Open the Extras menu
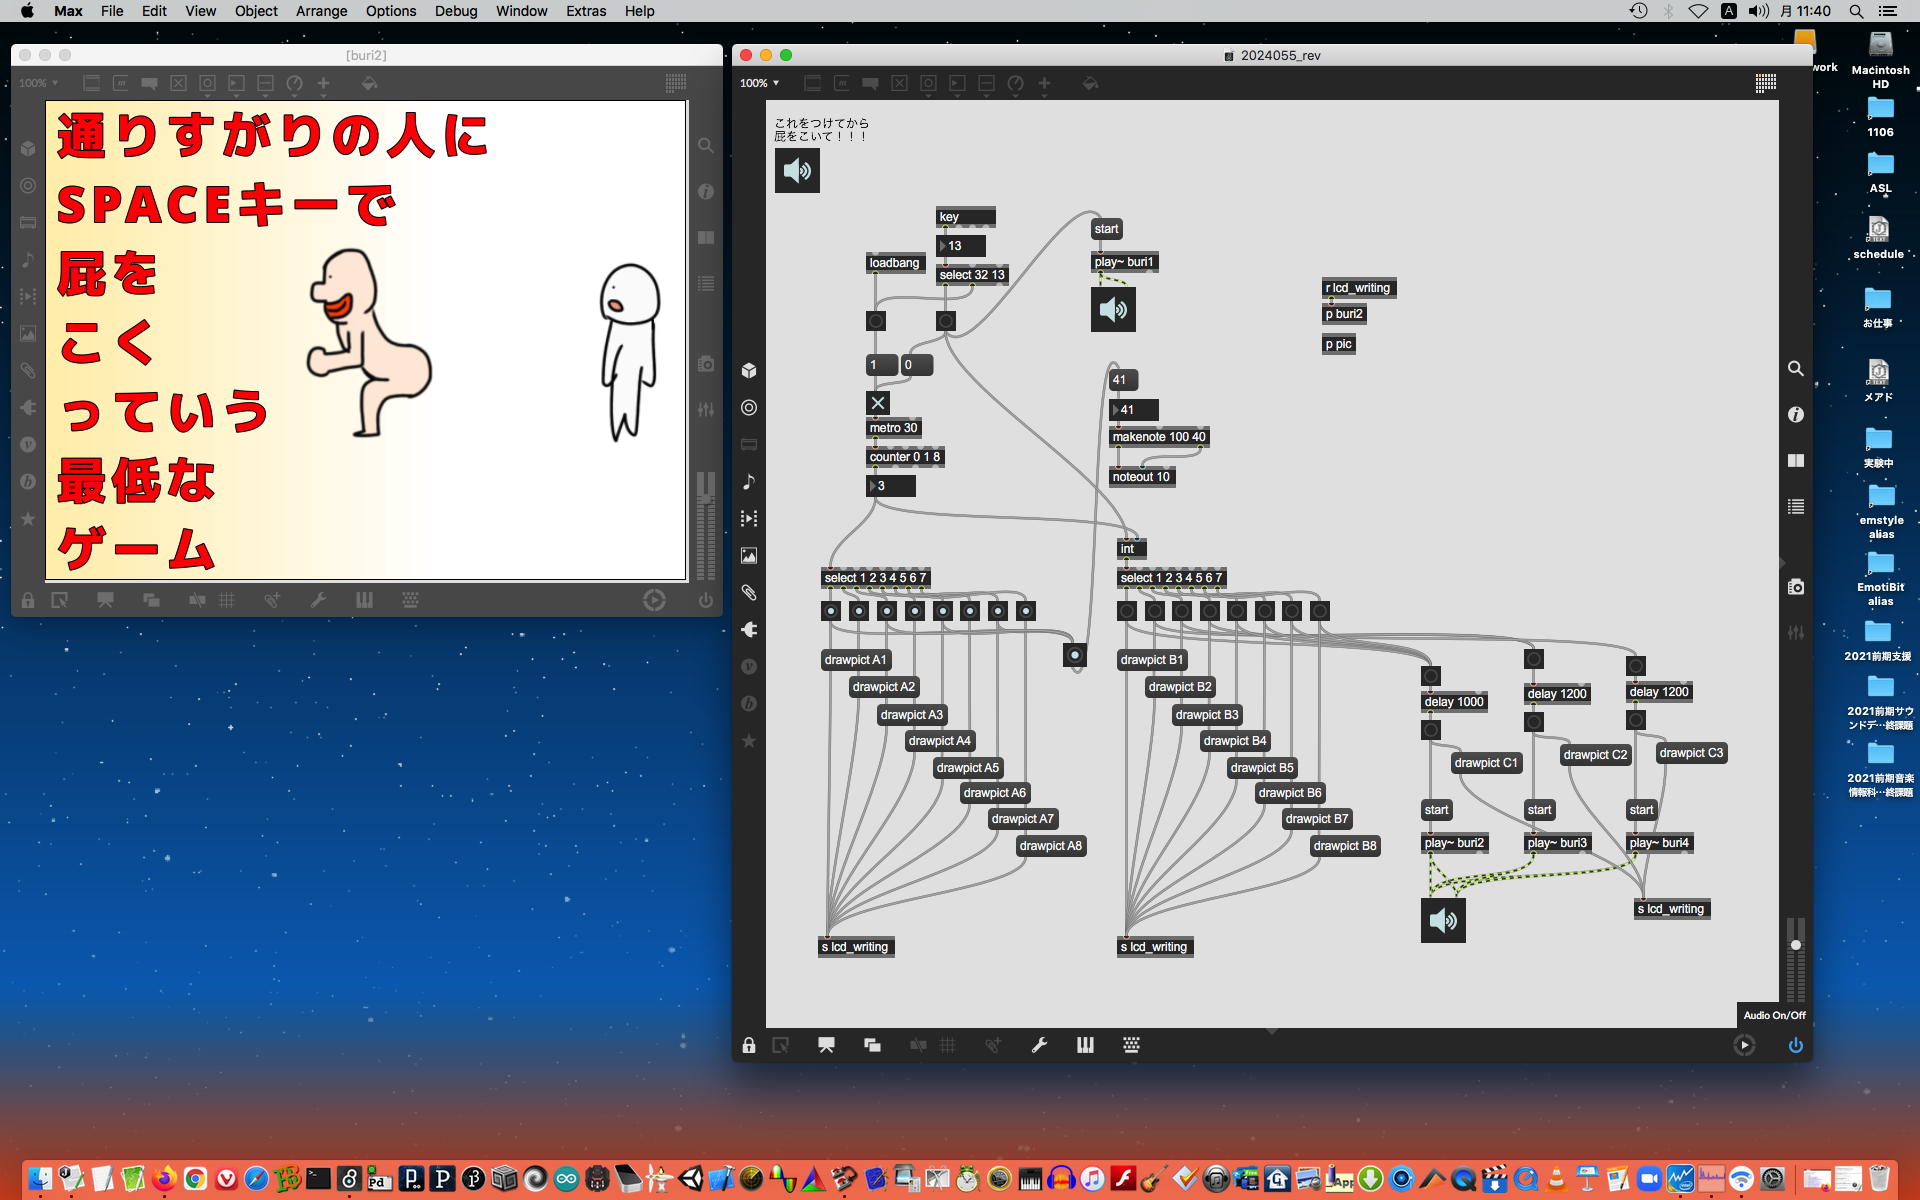The height and width of the screenshot is (1200, 1920). (585, 11)
